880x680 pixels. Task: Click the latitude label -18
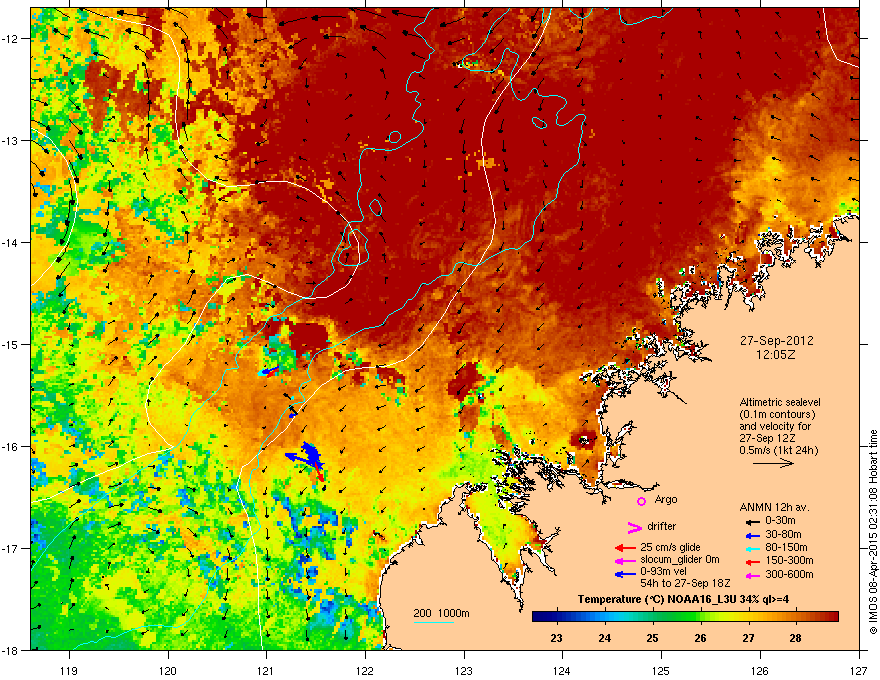(x=11, y=650)
